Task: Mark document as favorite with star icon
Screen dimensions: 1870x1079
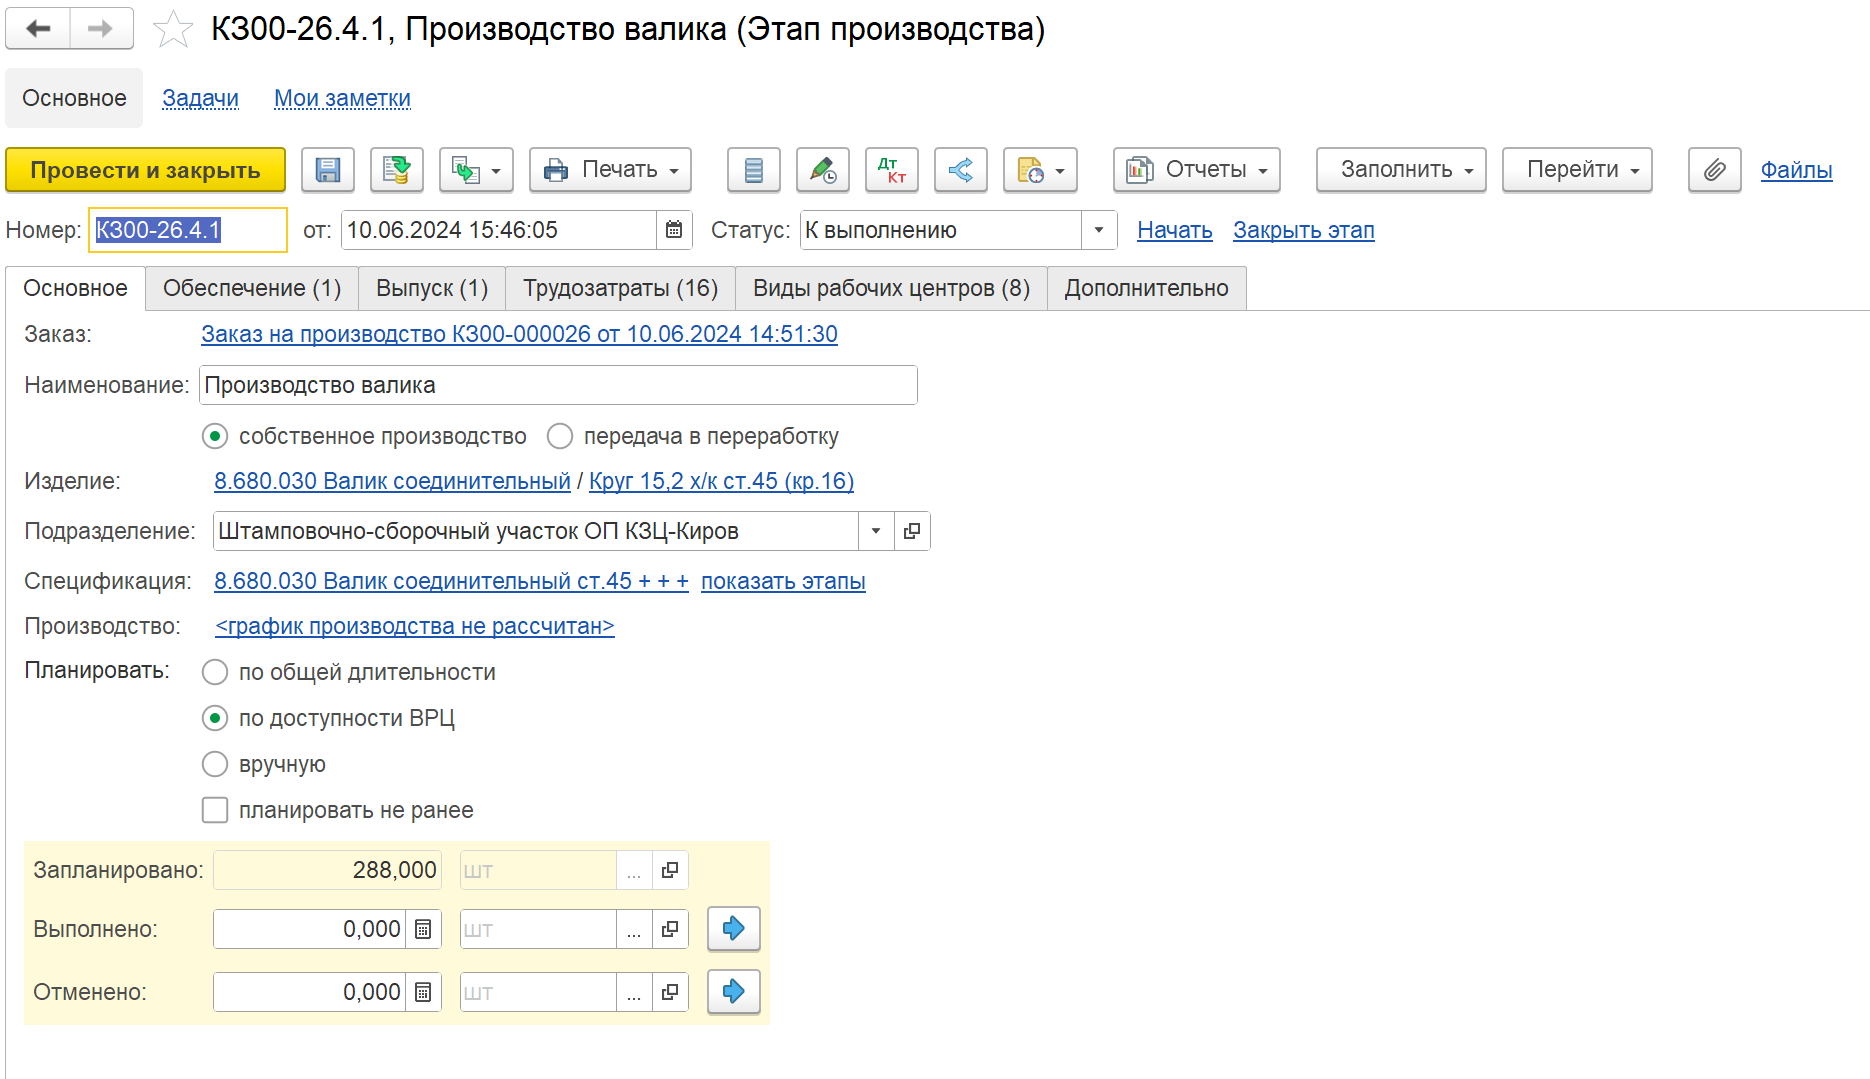Action: [x=173, y=29]
